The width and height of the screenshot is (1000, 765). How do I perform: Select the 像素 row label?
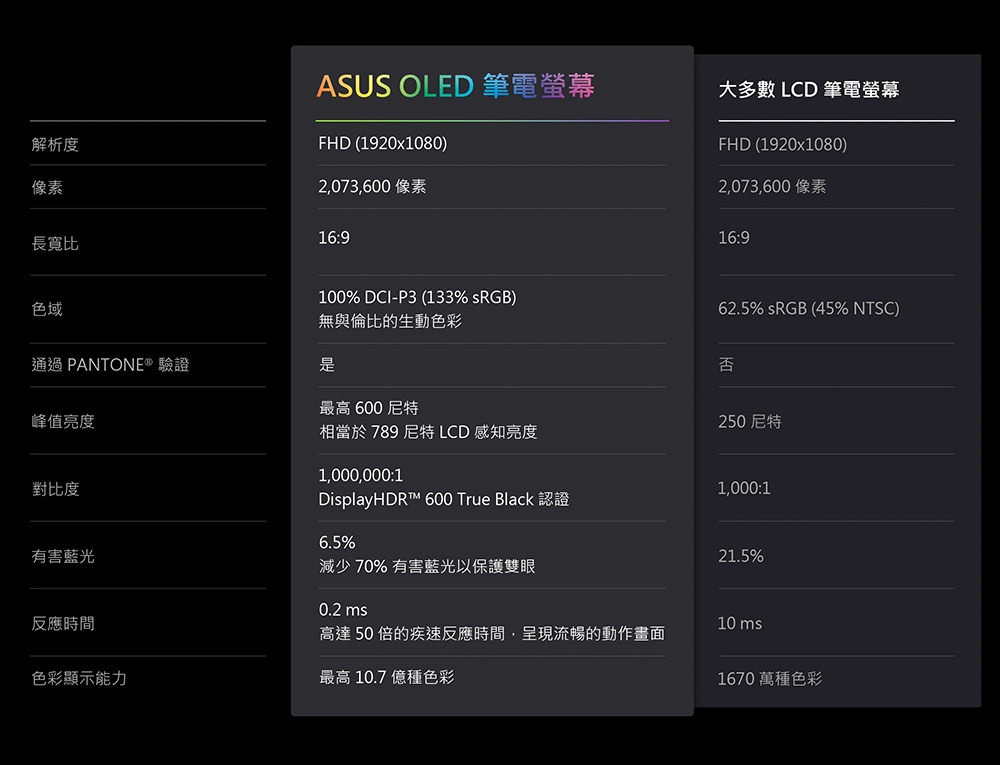click(x=47, y=187)
